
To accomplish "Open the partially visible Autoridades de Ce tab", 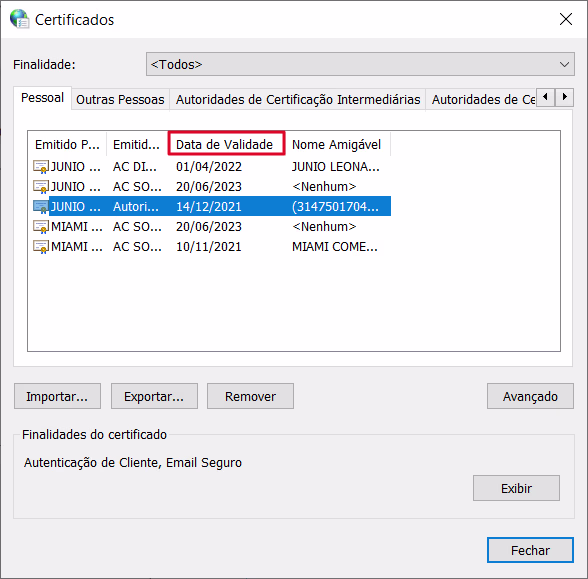I will (x=481, y=100).
